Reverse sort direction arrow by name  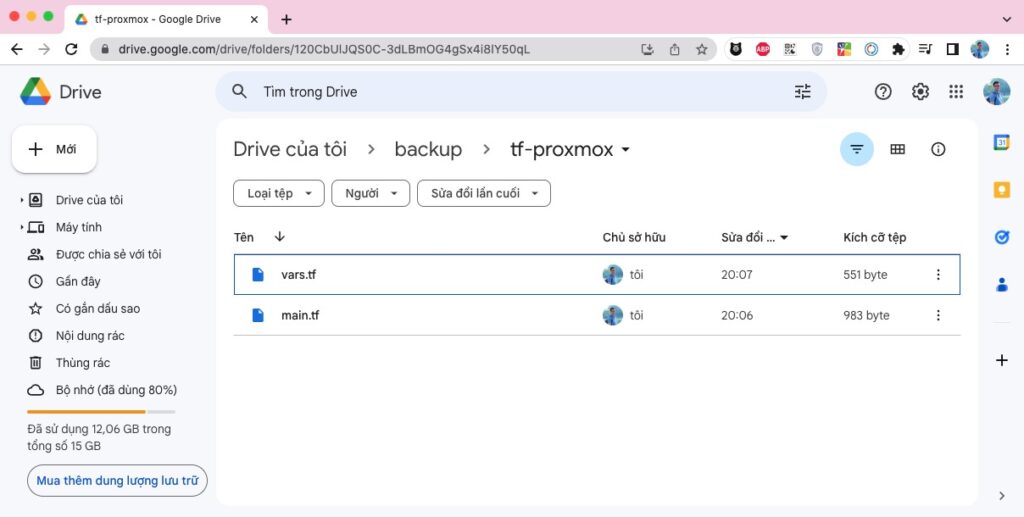(280, 237)
